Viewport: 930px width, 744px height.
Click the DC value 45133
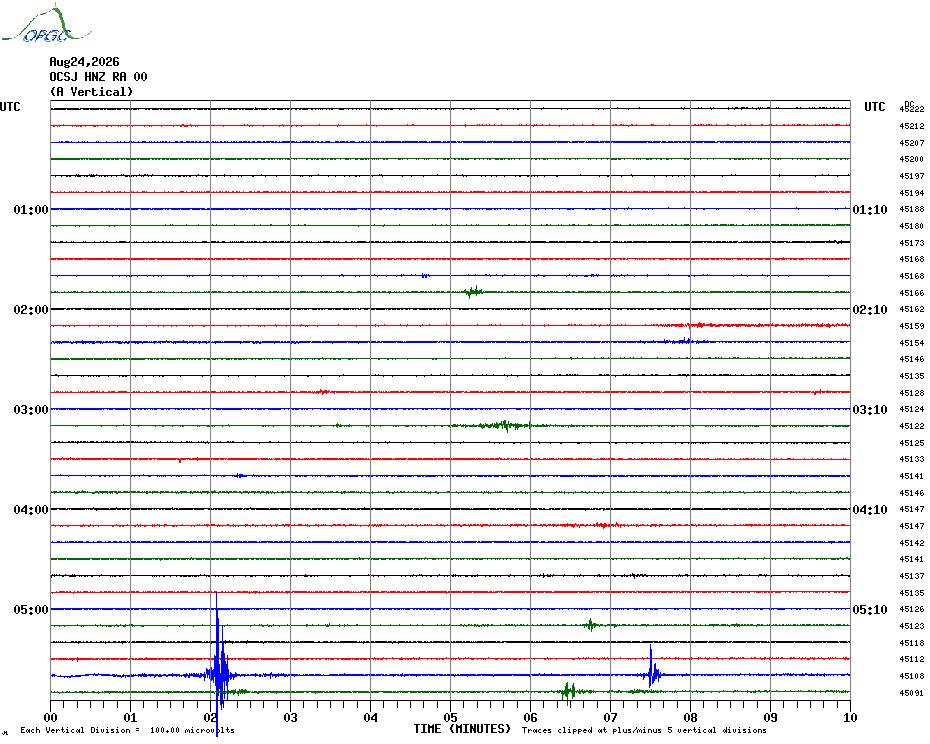click(x=912, y=459)
